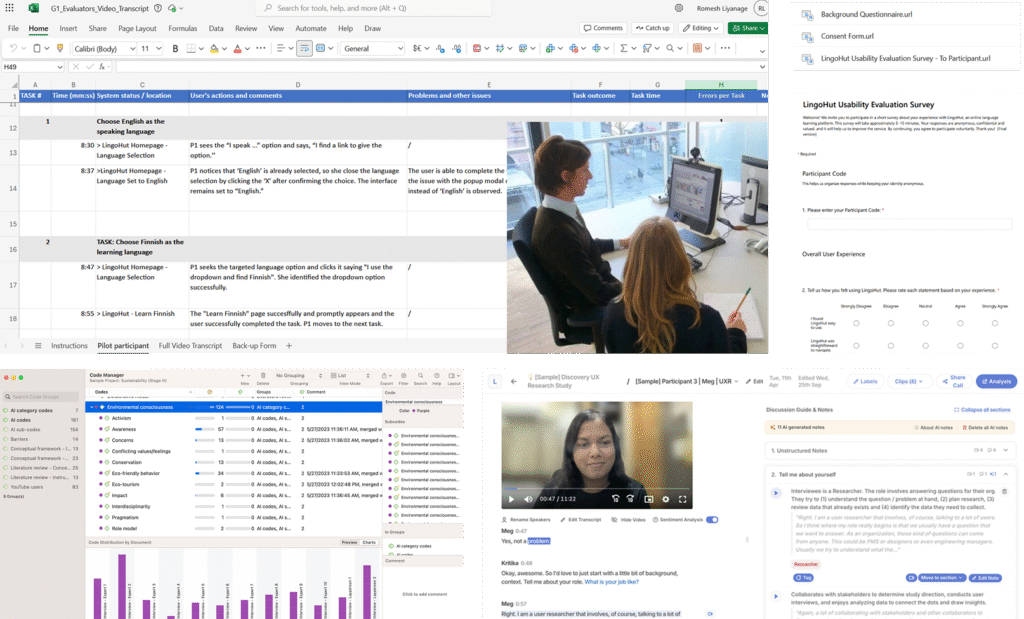This screenshot has height=619, width=1024.
Task: Click the Format Painter icon in Excel
Action: click(x=60, y=48)
